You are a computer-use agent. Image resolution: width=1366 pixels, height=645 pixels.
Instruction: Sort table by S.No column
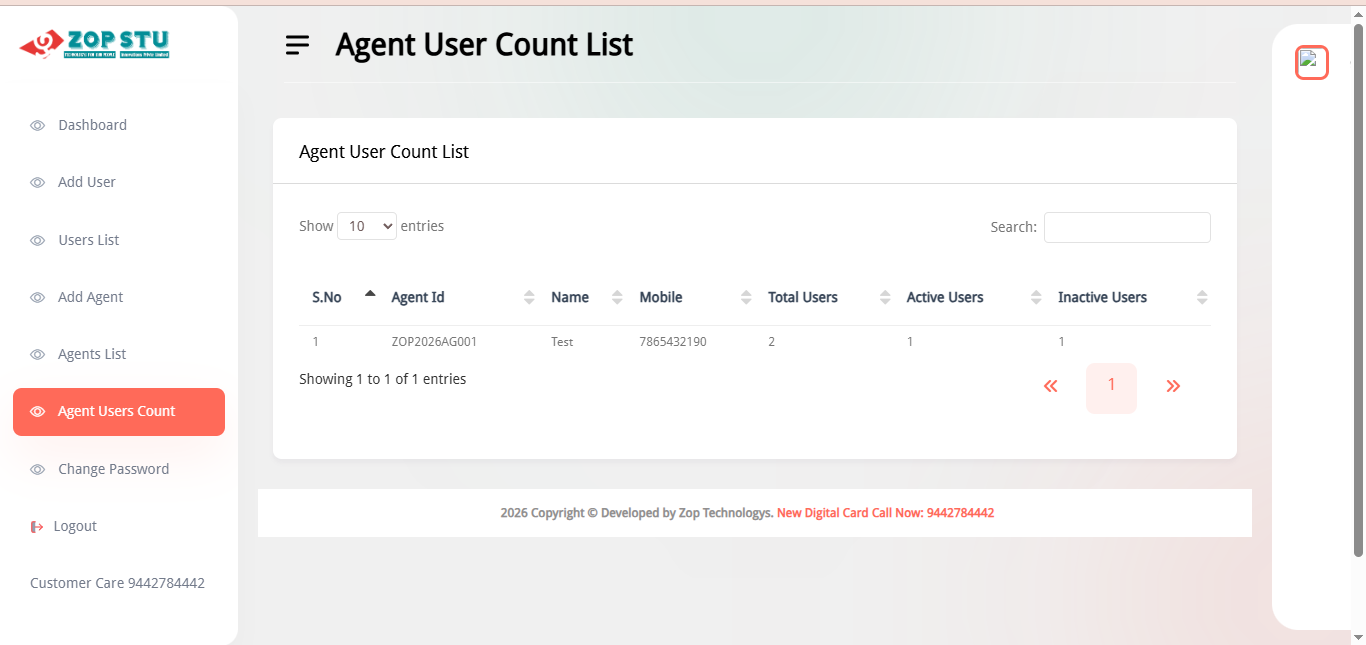[x=327, y=297]
